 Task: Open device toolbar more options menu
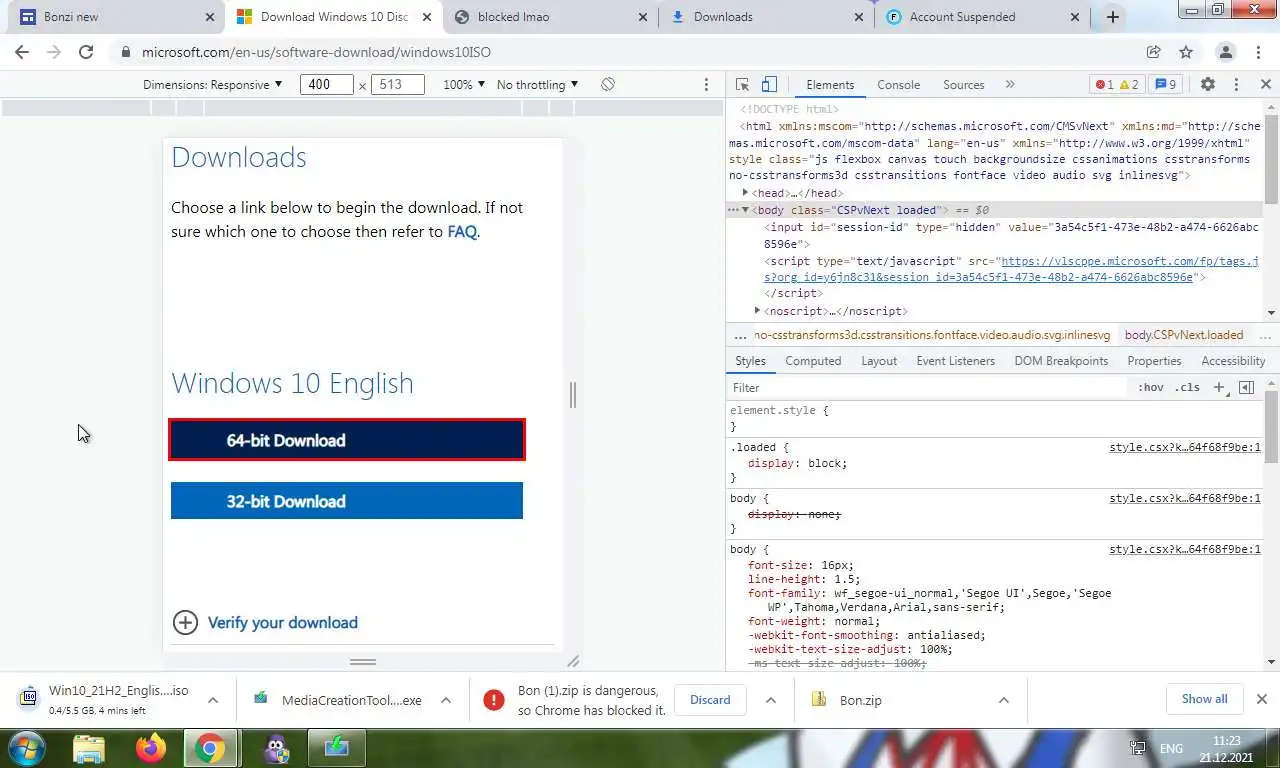pos(706,85)
